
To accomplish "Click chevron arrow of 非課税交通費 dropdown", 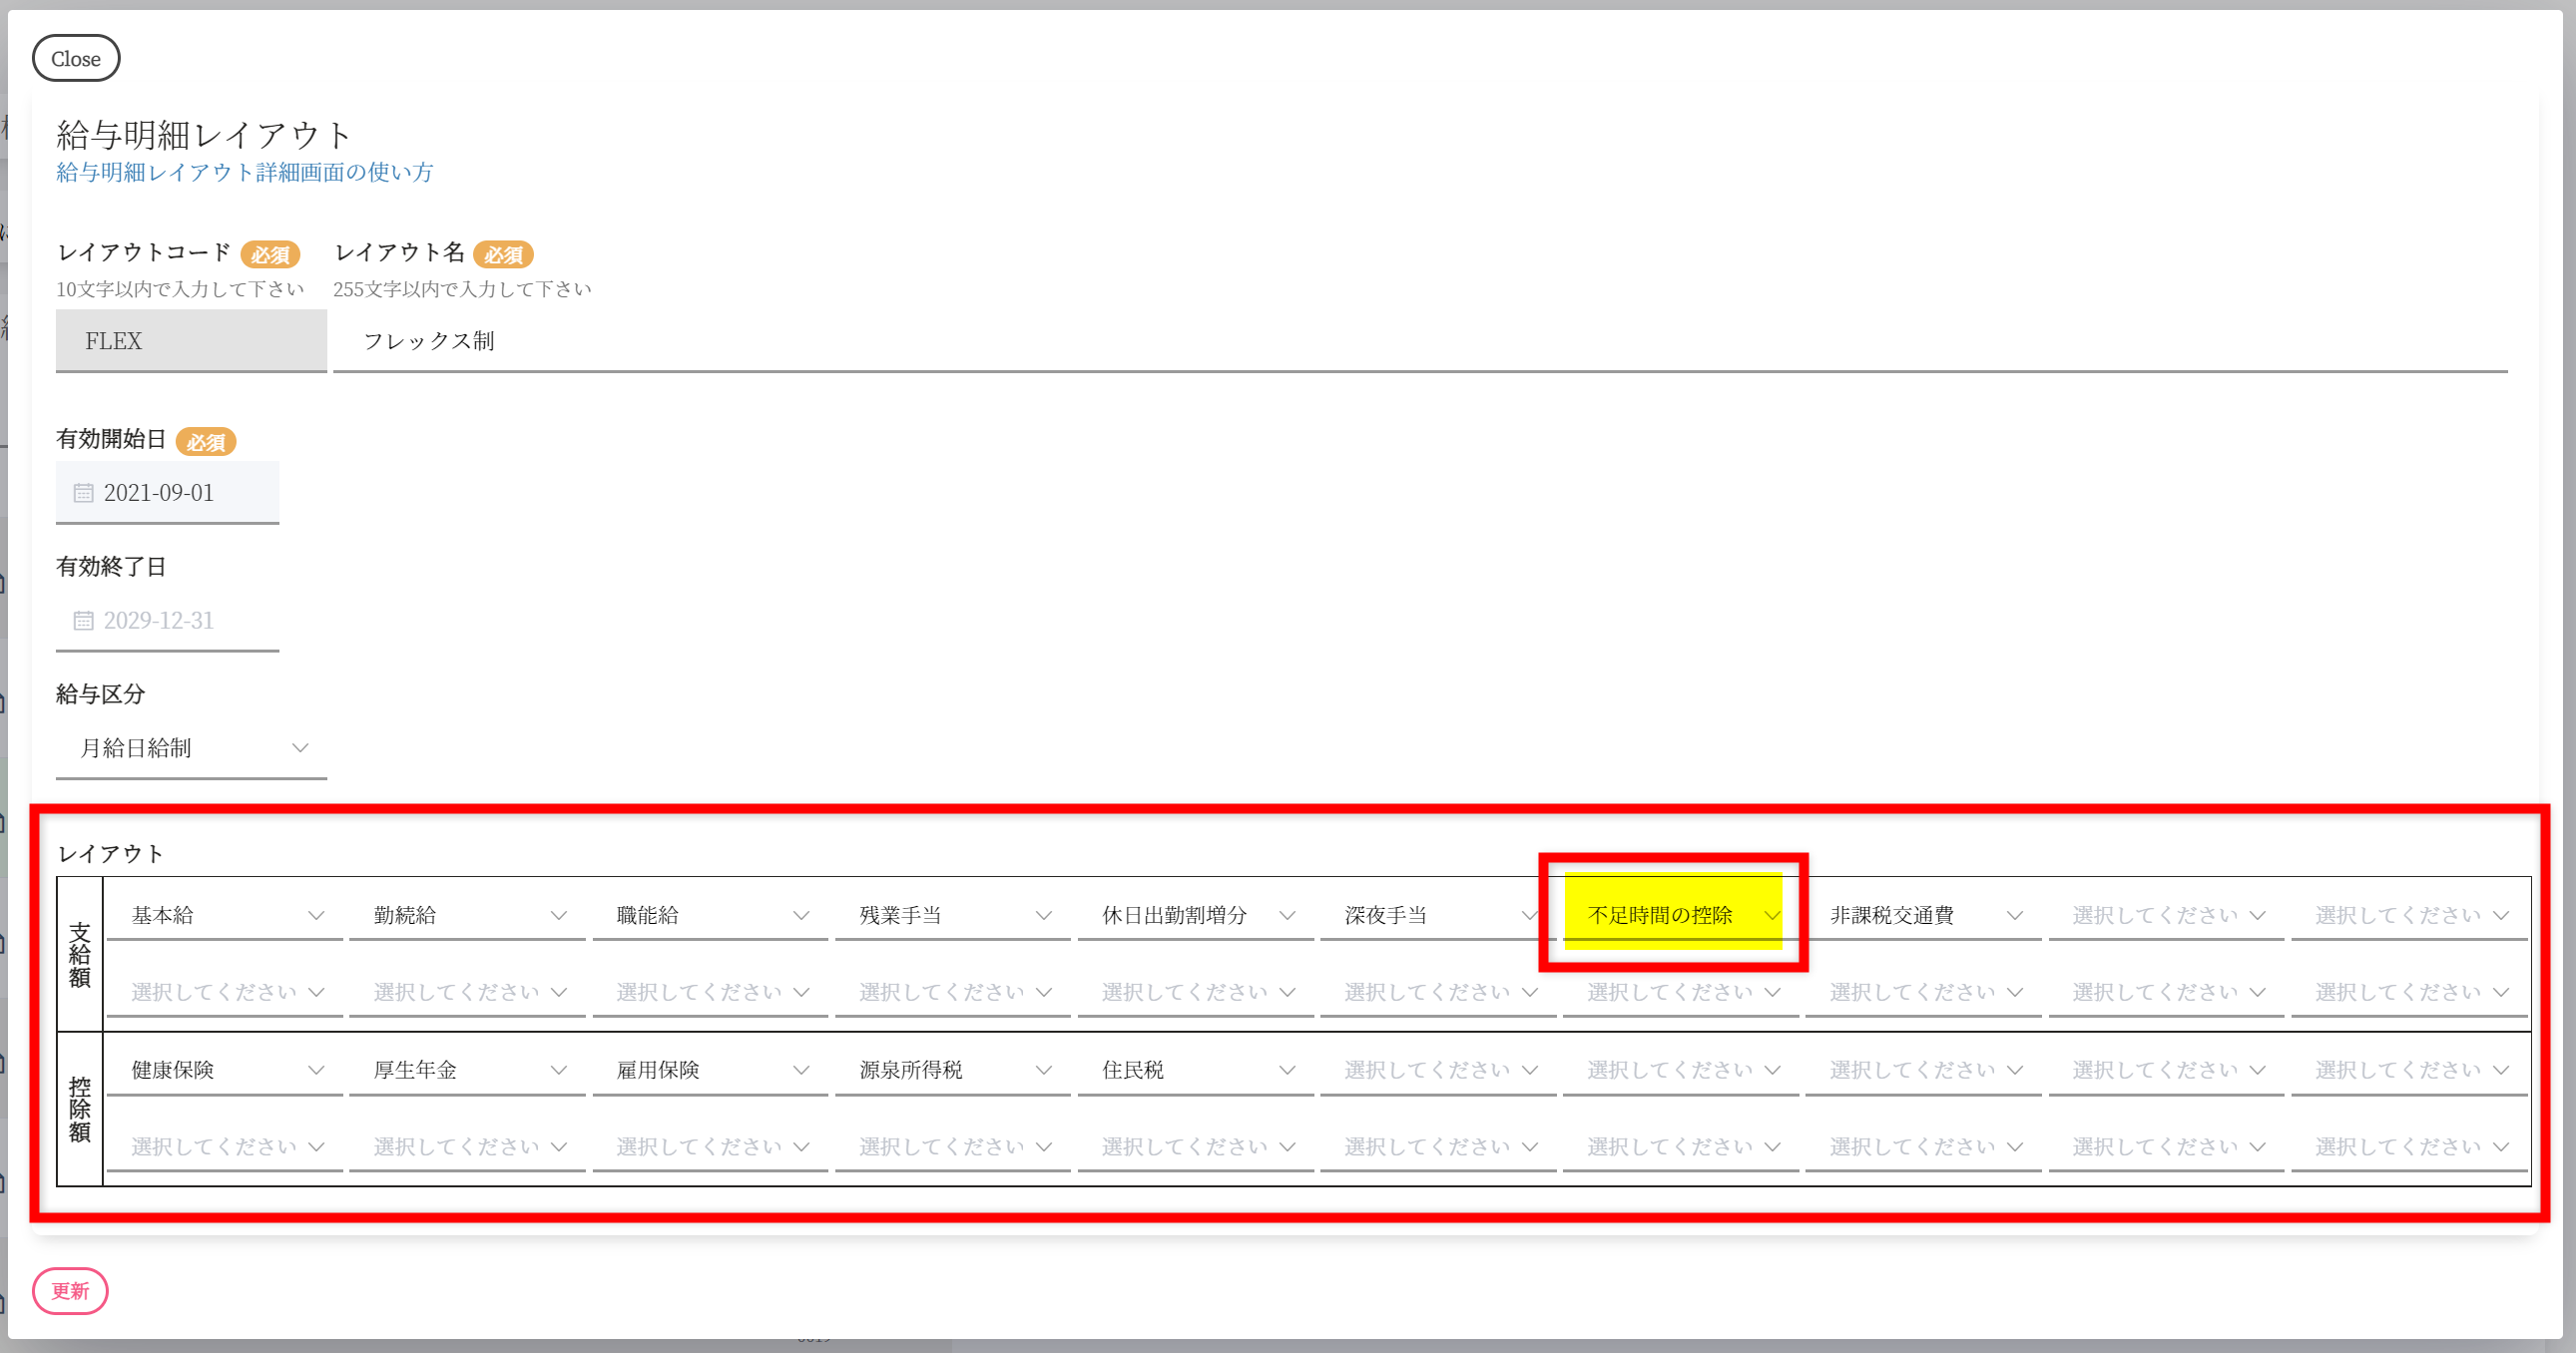I will pos(2014,915).
